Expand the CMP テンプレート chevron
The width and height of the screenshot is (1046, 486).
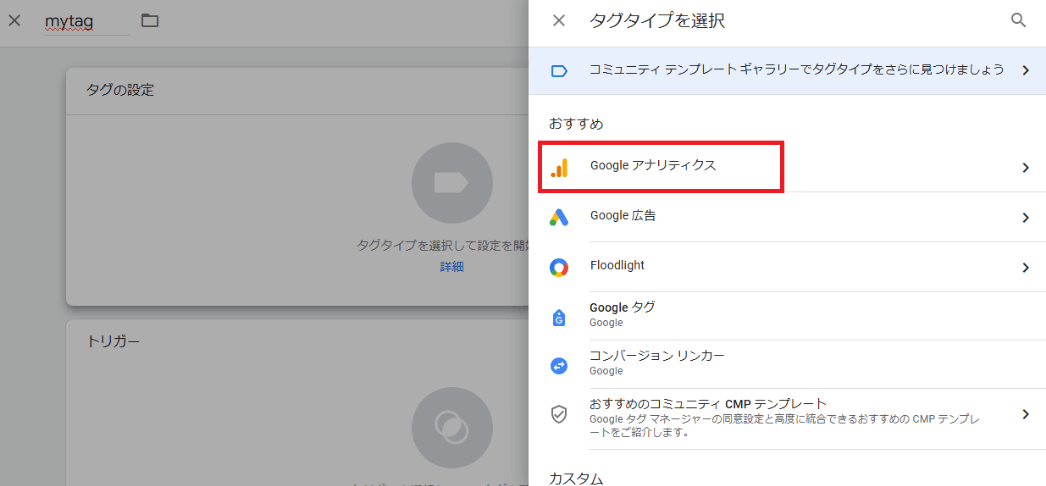coord(1026,414)
